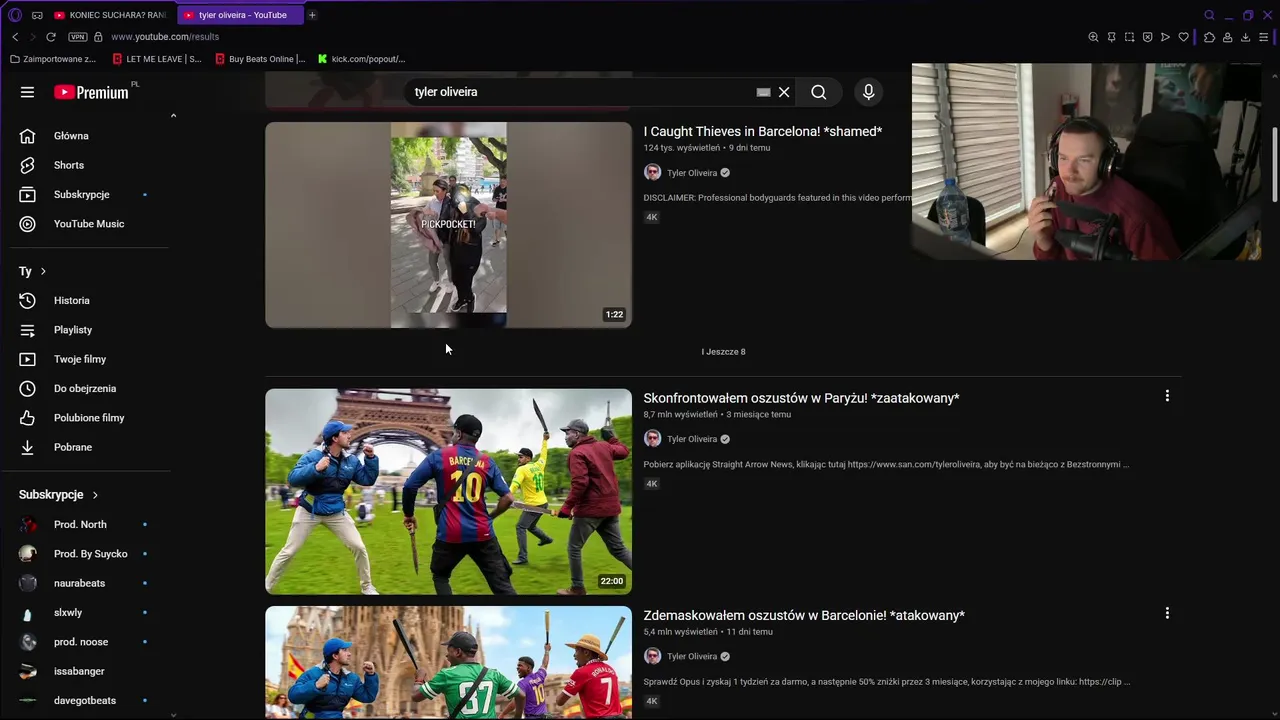The width and height of the screenshot is (1280, 720).
Task: Open the browser downloads icon
Action: pos(1245,37)
